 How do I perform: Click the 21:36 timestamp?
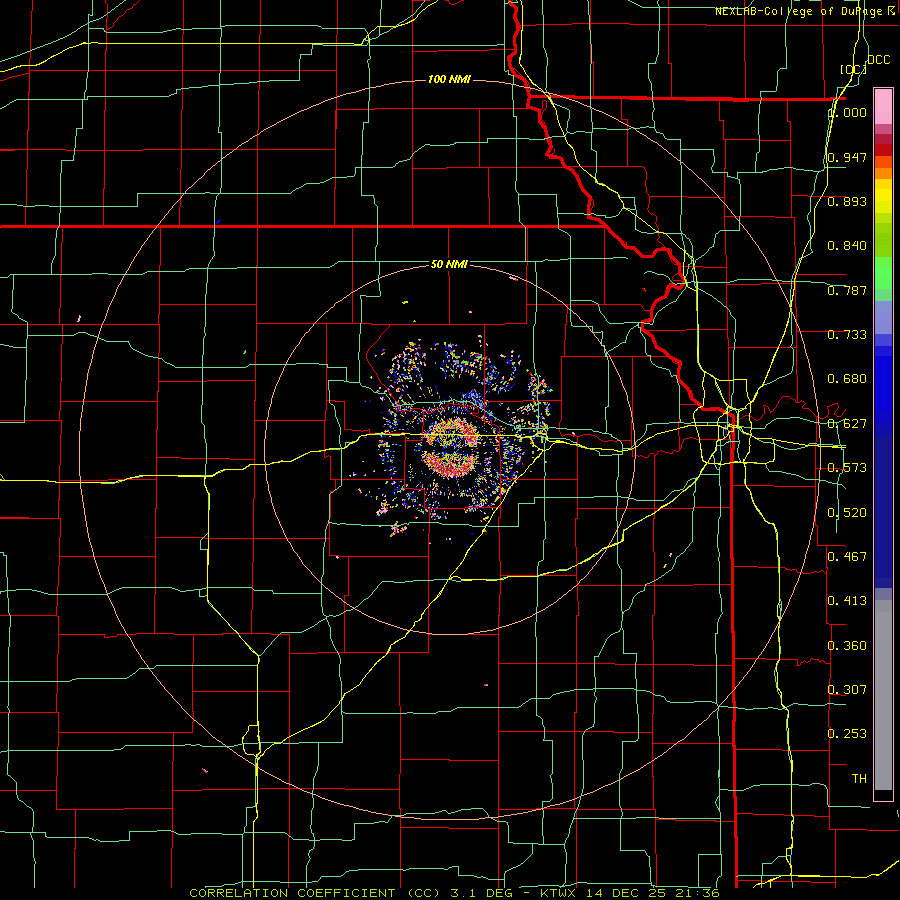(x=696, y=893)
